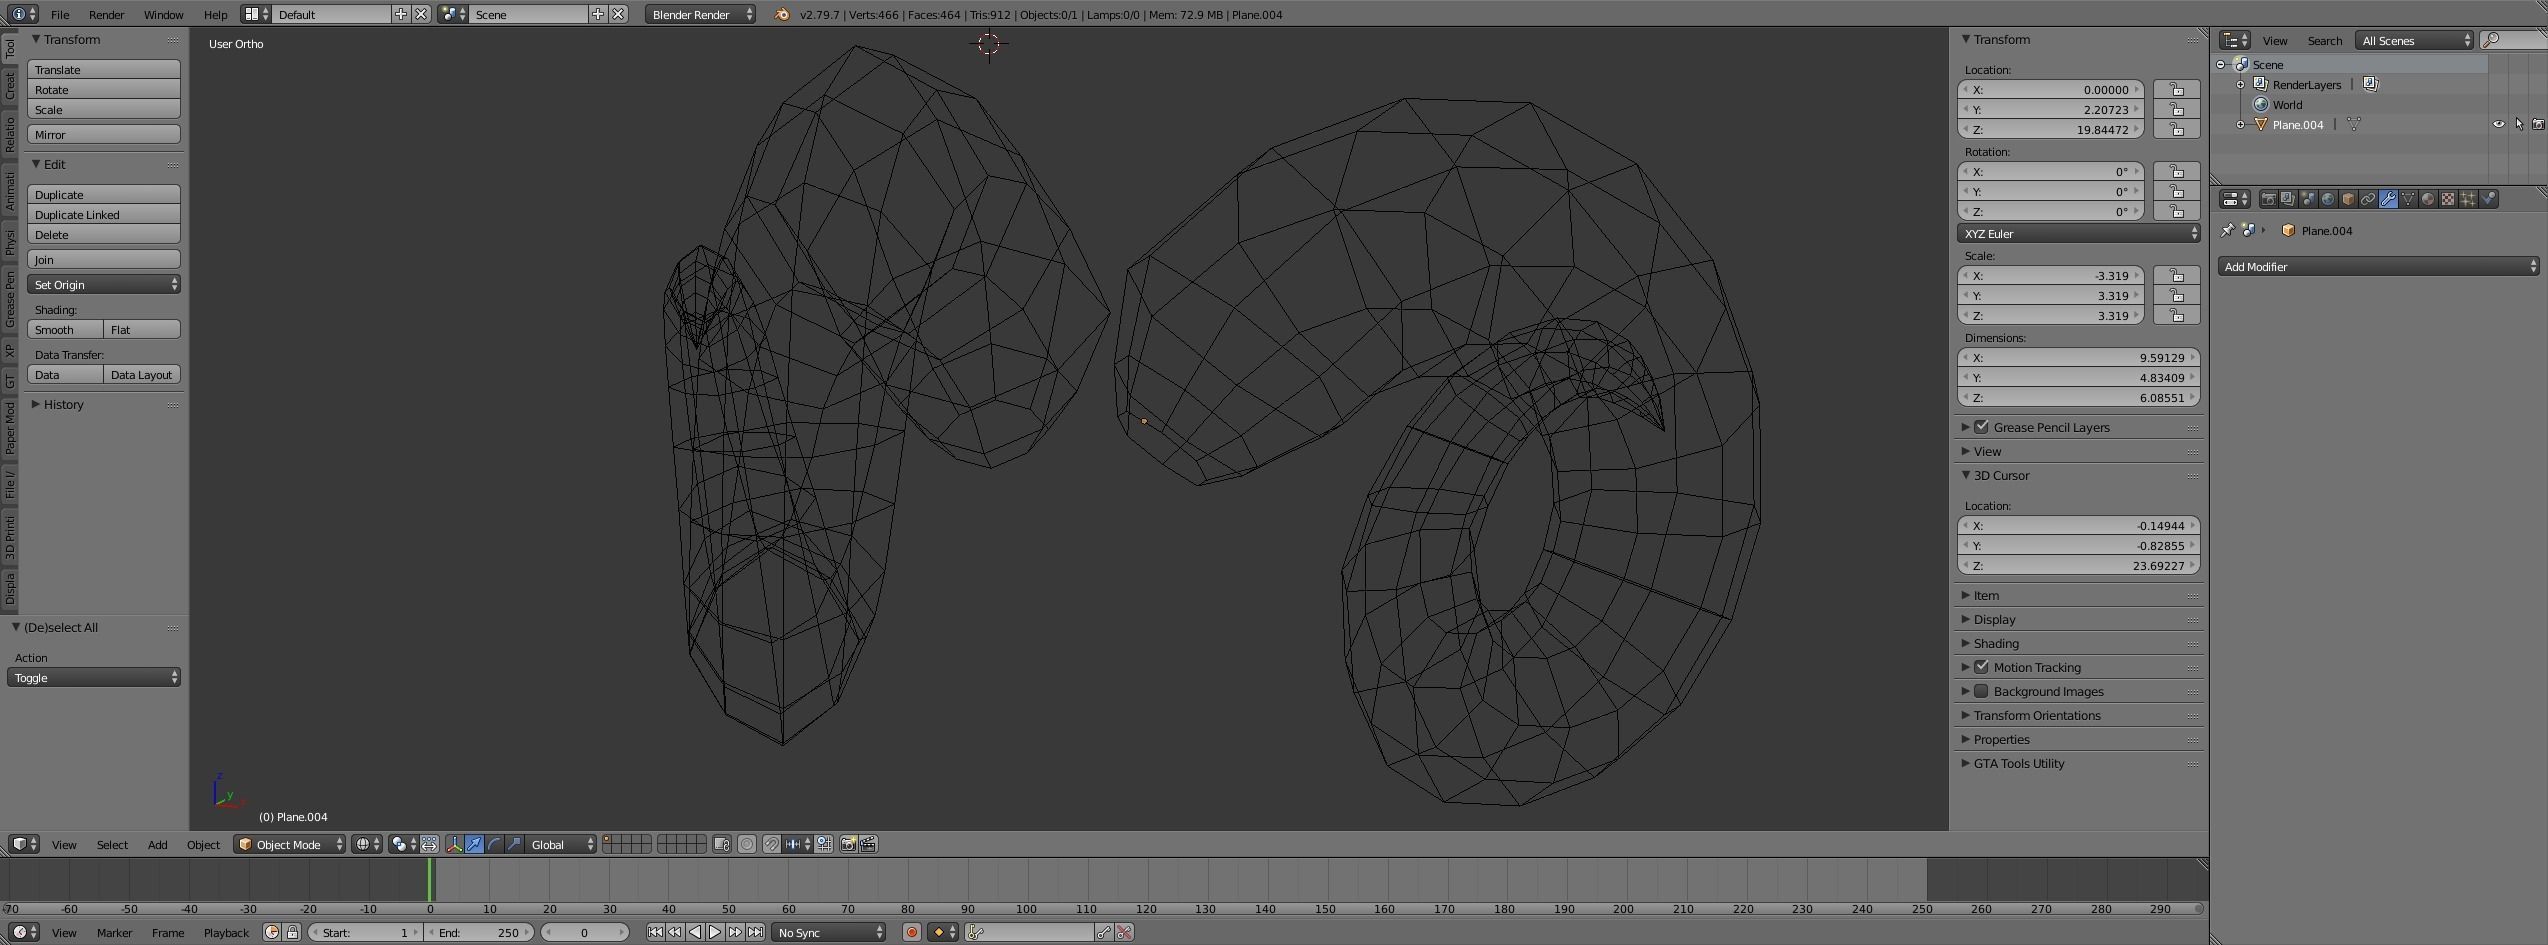Click the Blender logo in the info bar
This screenshot has height=945, width=2548.
pos(782,14)
